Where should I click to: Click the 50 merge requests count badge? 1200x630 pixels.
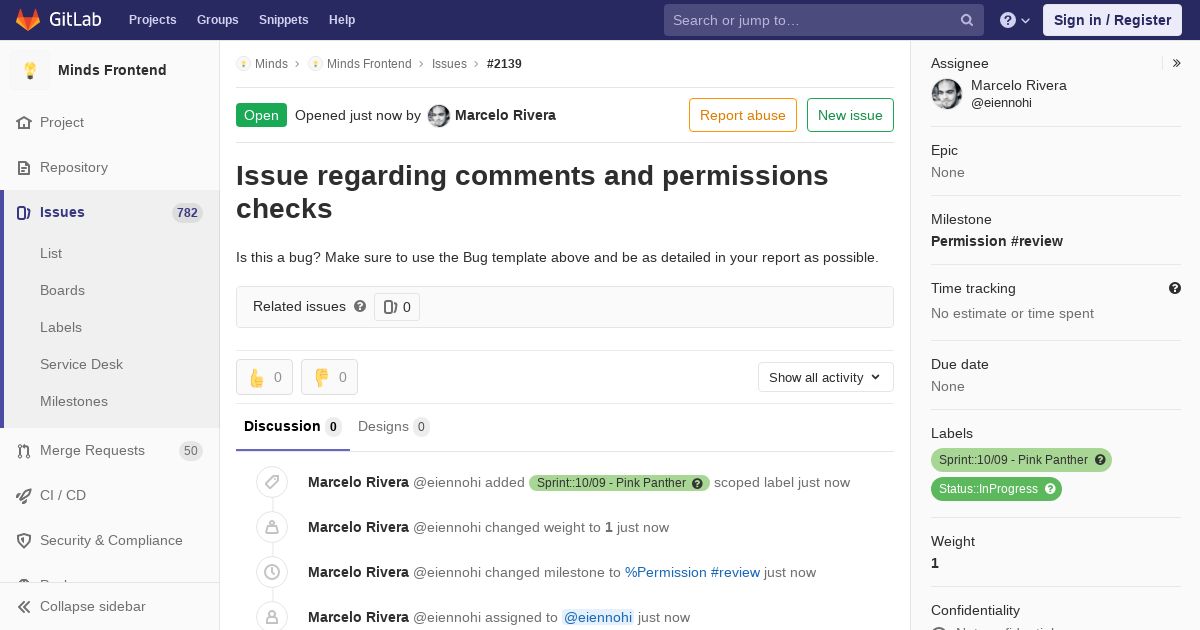pos(190,451)
